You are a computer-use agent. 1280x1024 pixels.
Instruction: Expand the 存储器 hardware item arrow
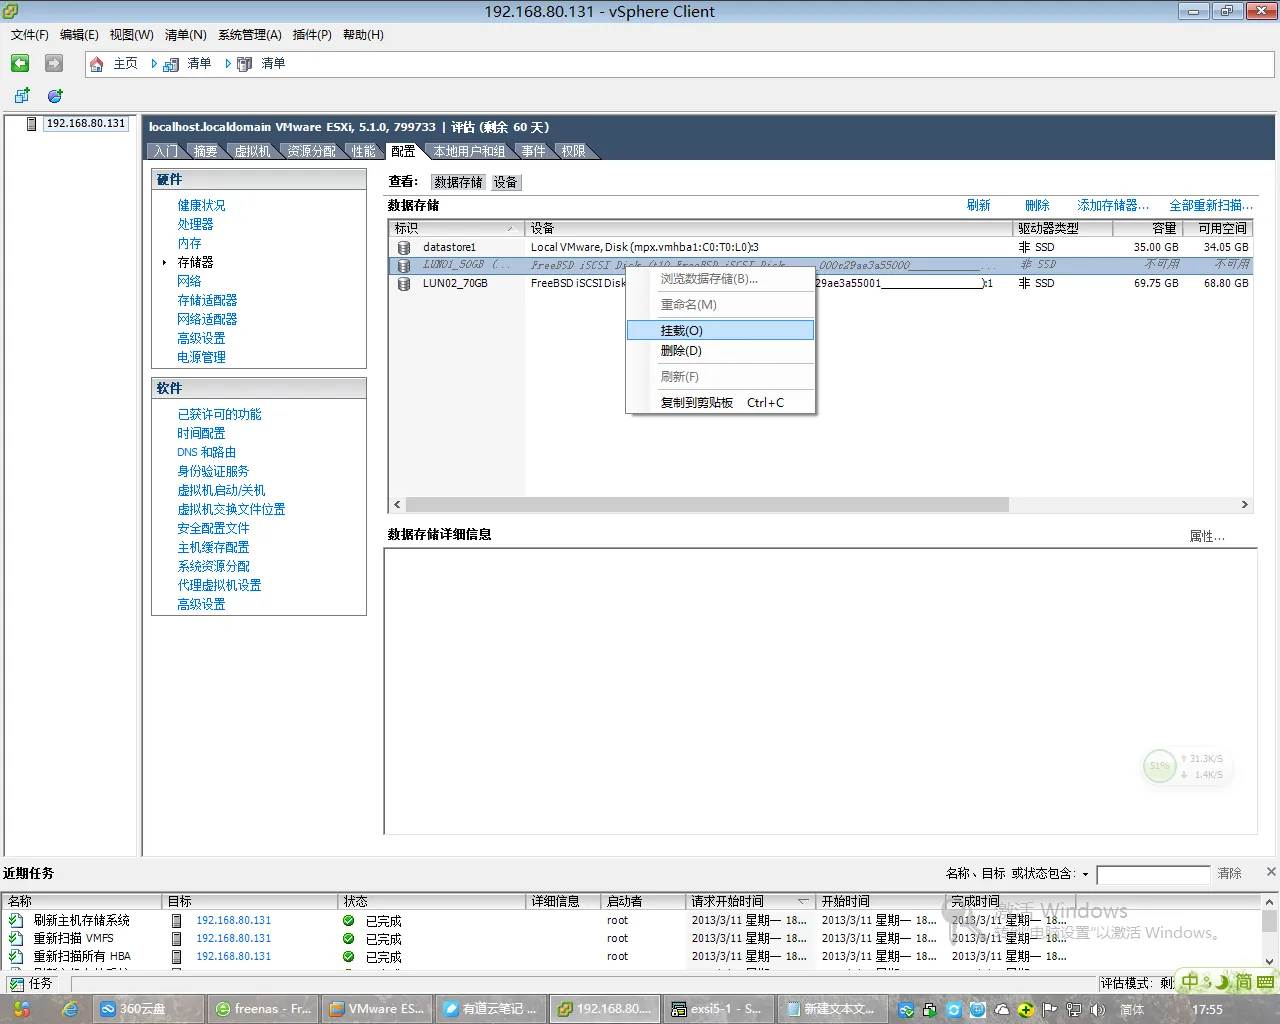[x=164, y=262]
